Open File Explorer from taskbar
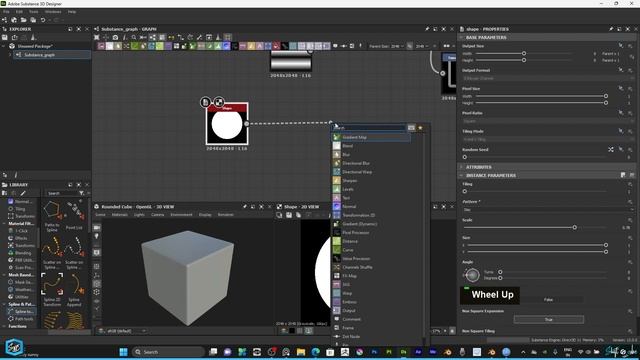 pos(301,352)
